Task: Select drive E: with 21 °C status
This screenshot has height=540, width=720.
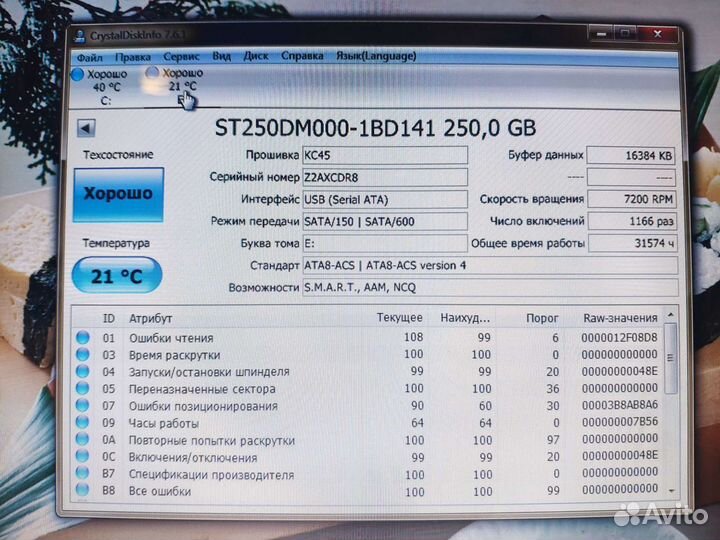Action: (177, 86)
